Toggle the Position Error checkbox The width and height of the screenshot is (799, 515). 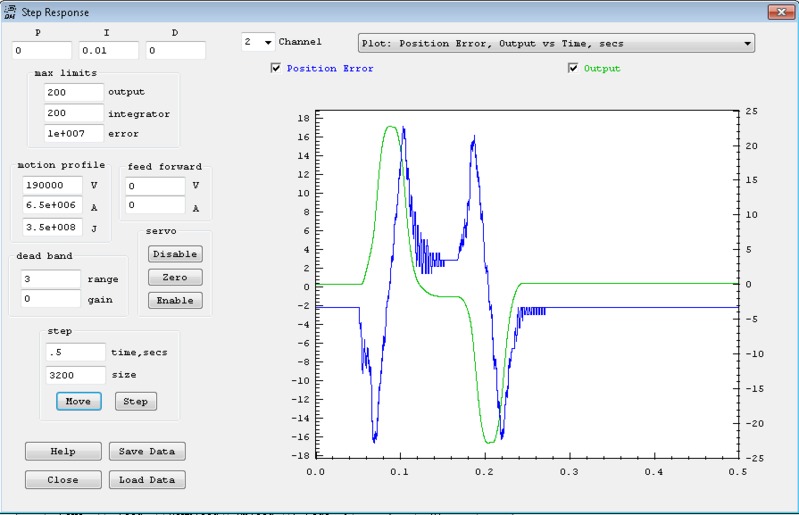276,69
